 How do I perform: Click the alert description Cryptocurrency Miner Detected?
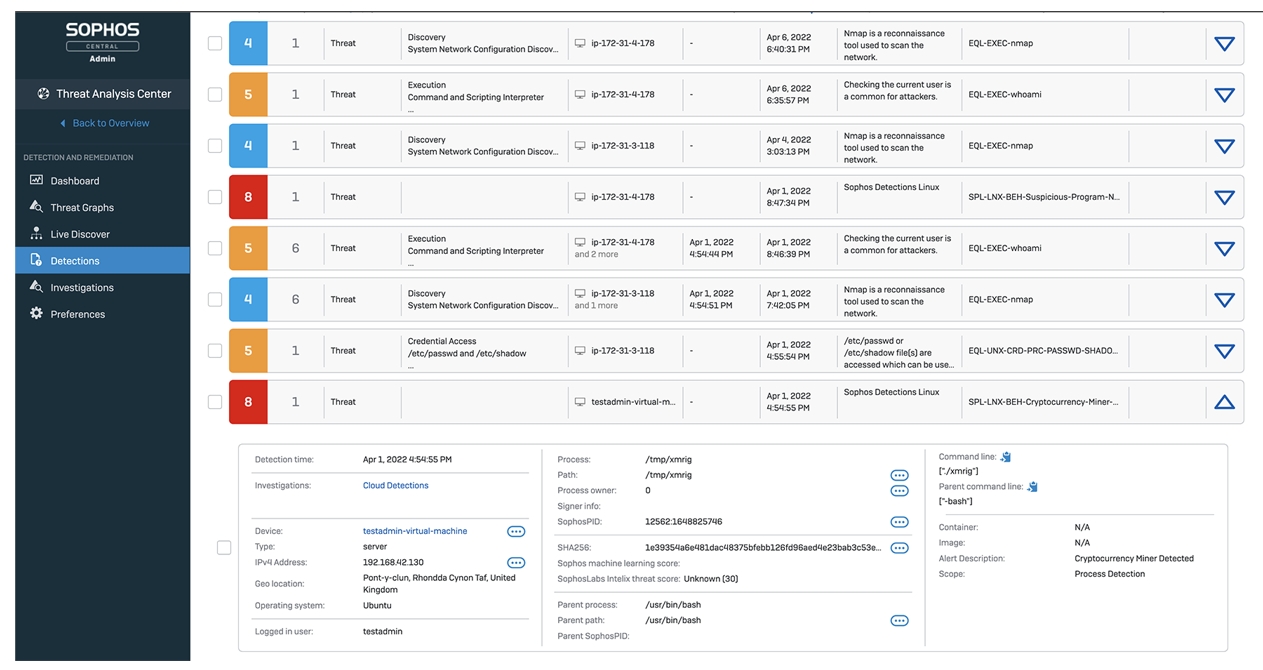point(1134,559)
